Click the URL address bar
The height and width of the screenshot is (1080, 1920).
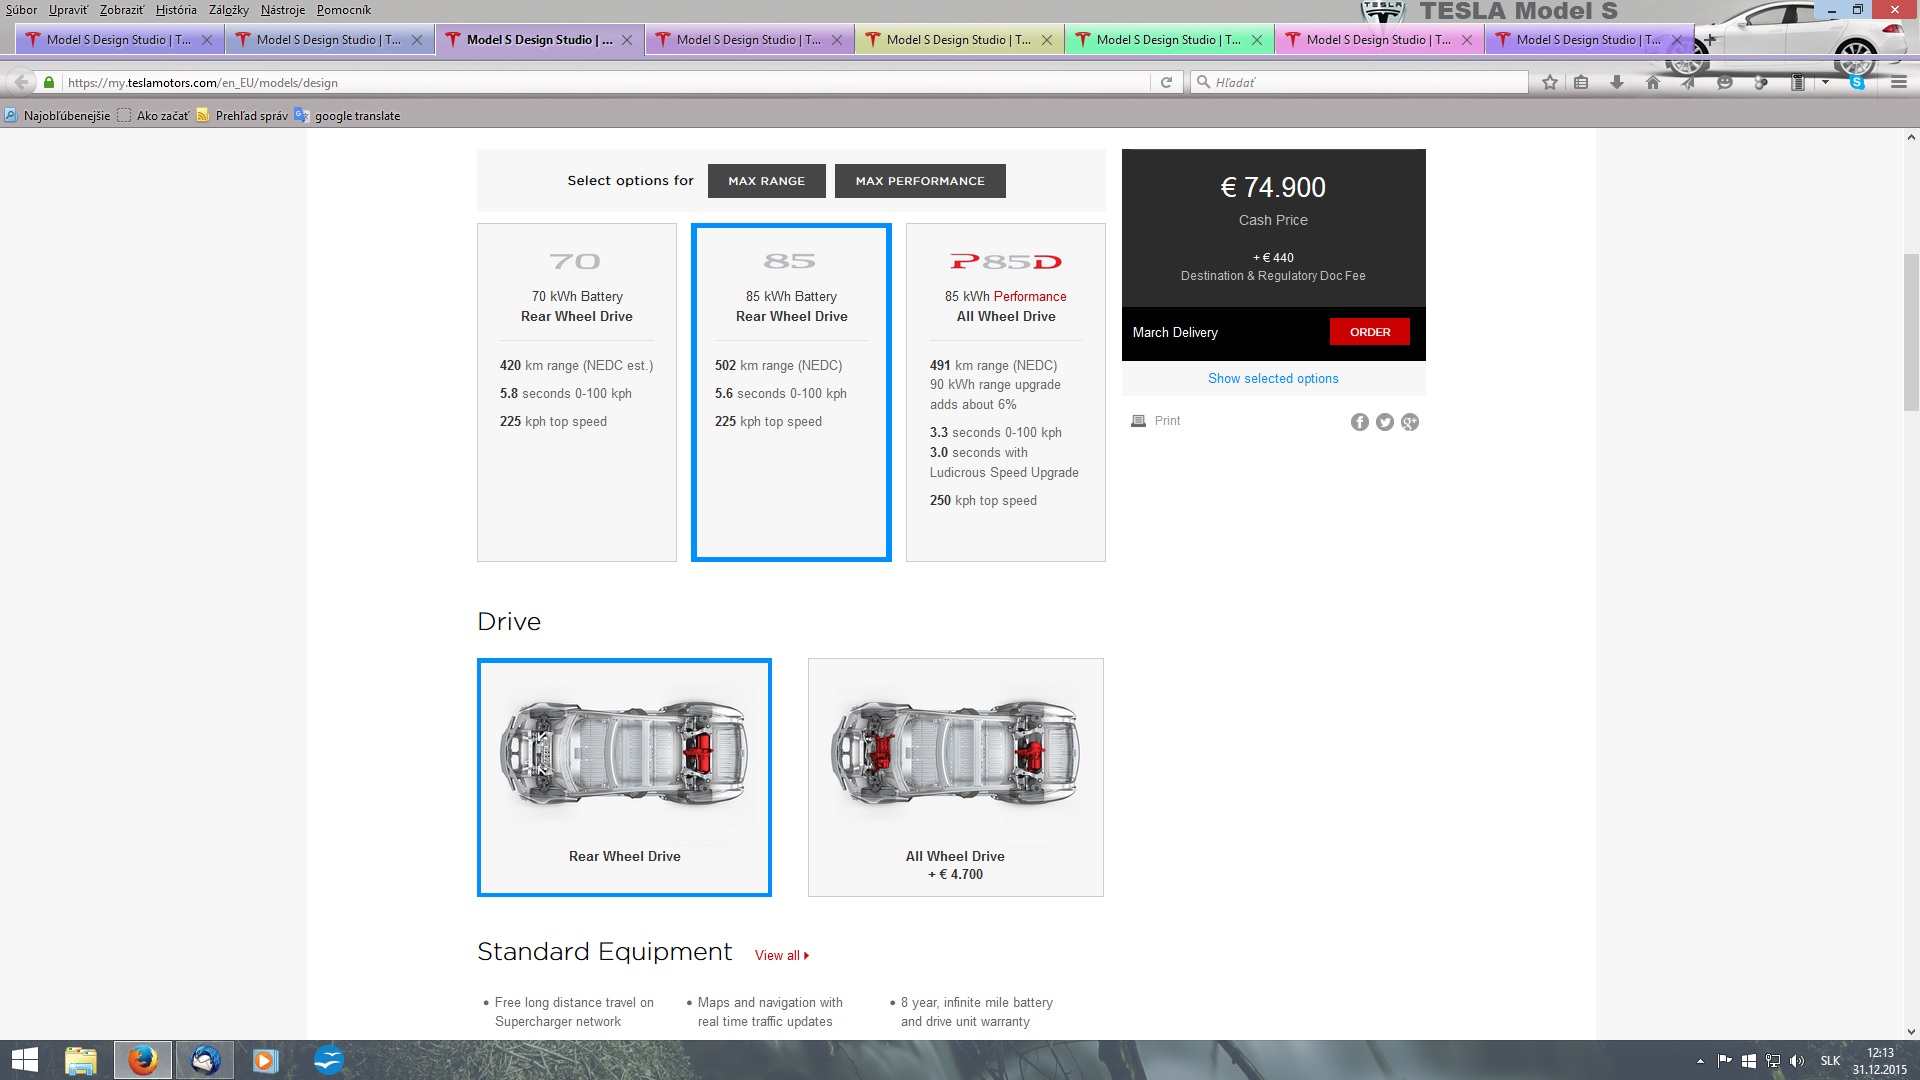605,82
